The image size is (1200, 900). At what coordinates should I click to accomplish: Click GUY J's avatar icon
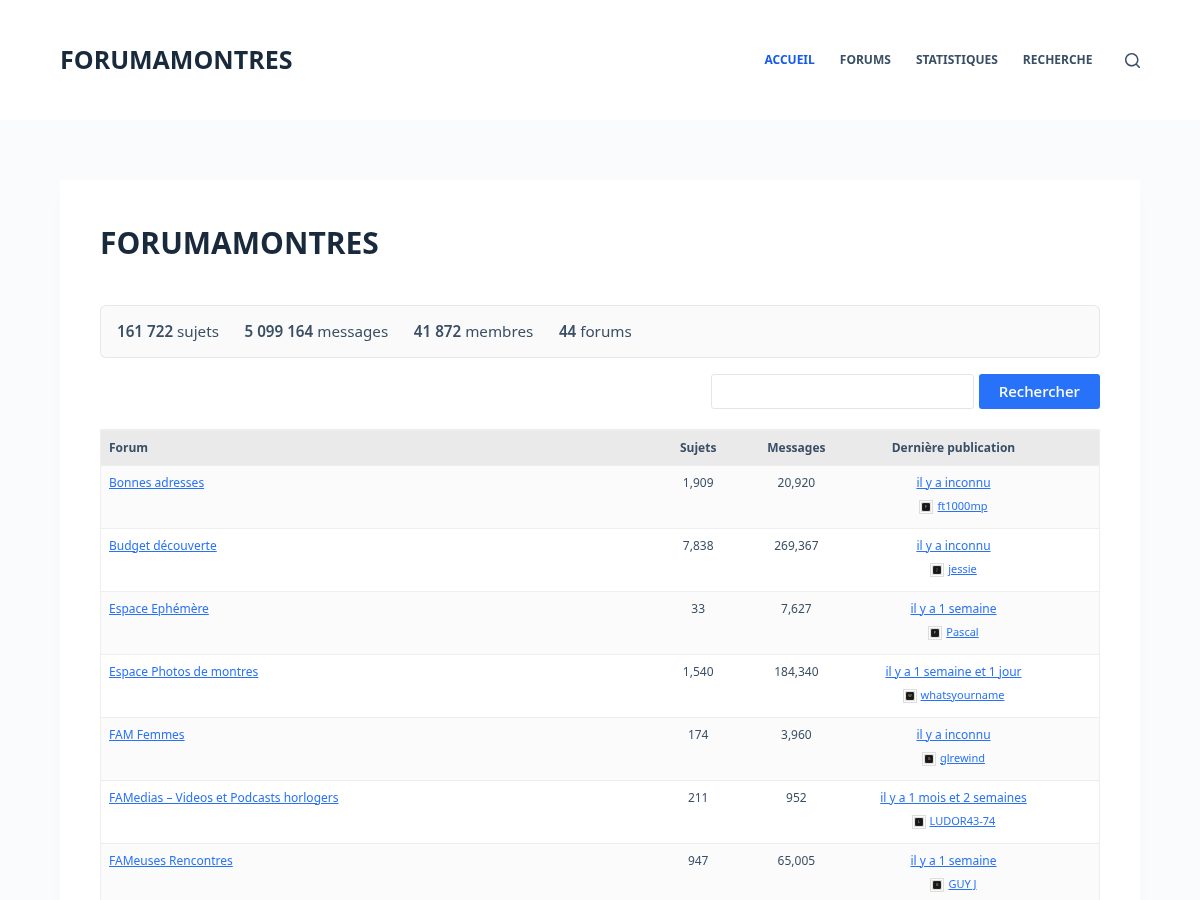coord(937,885)
